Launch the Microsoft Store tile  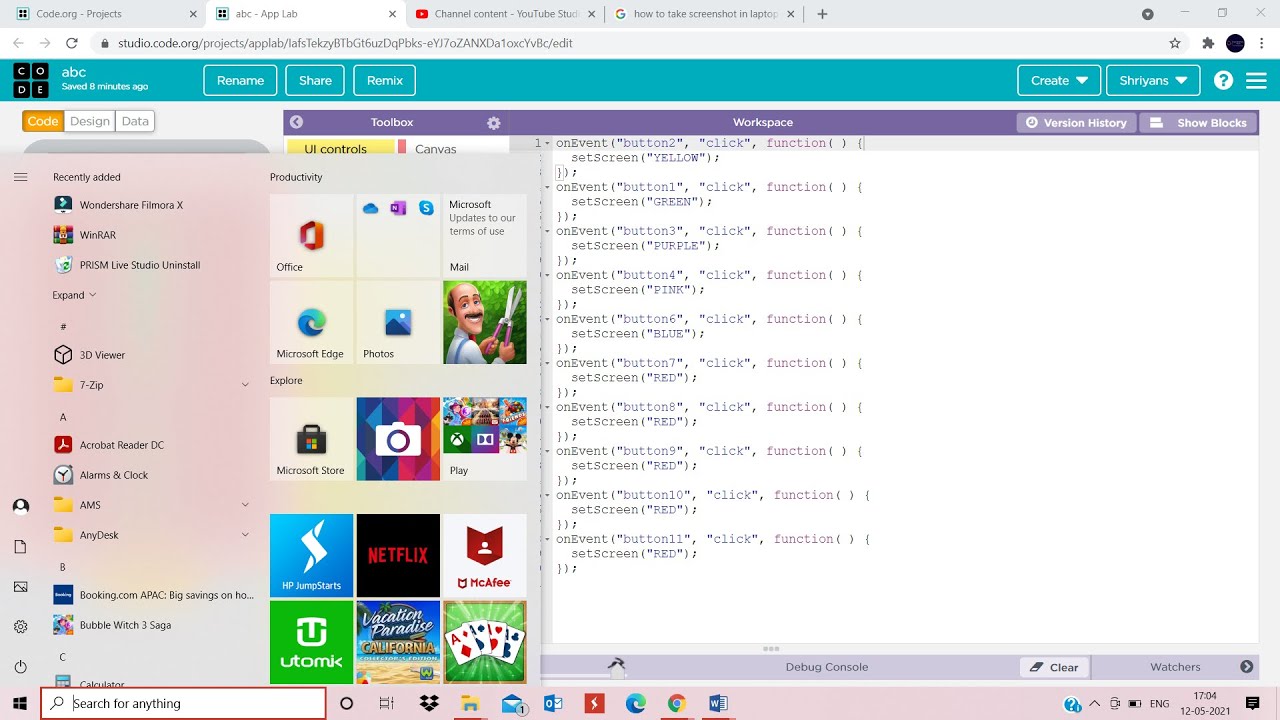pos(311,439)
